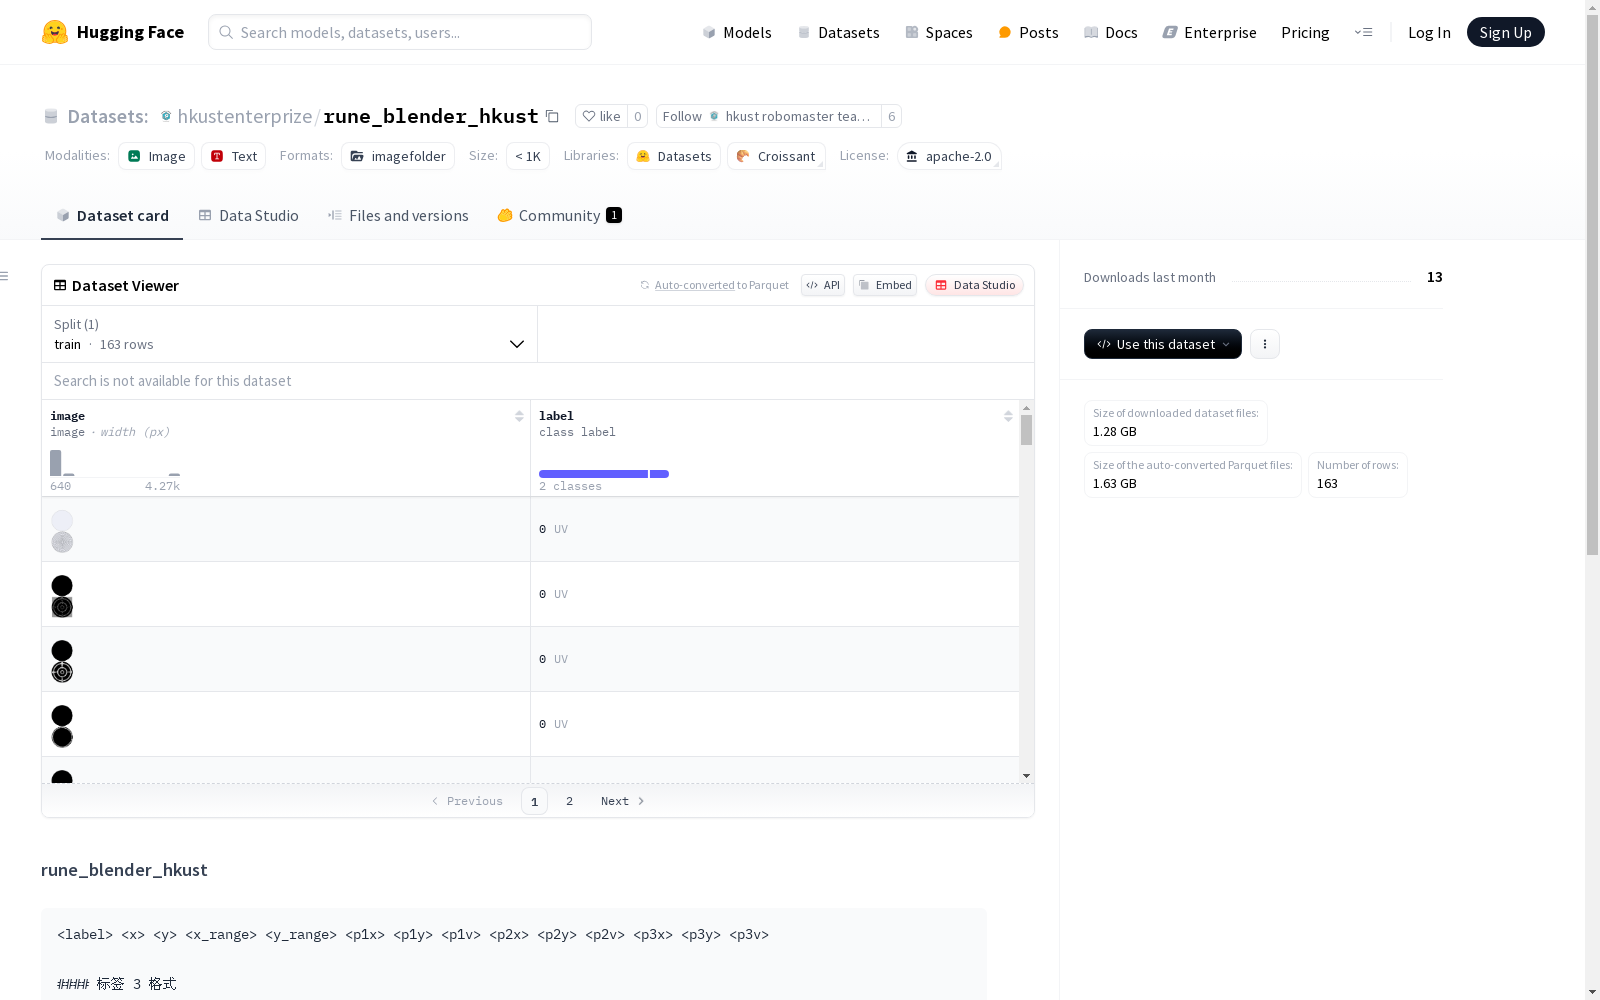Go to Datasets in the top navigation
The width and height of the screenshot is (1600, 1000).
838,32
